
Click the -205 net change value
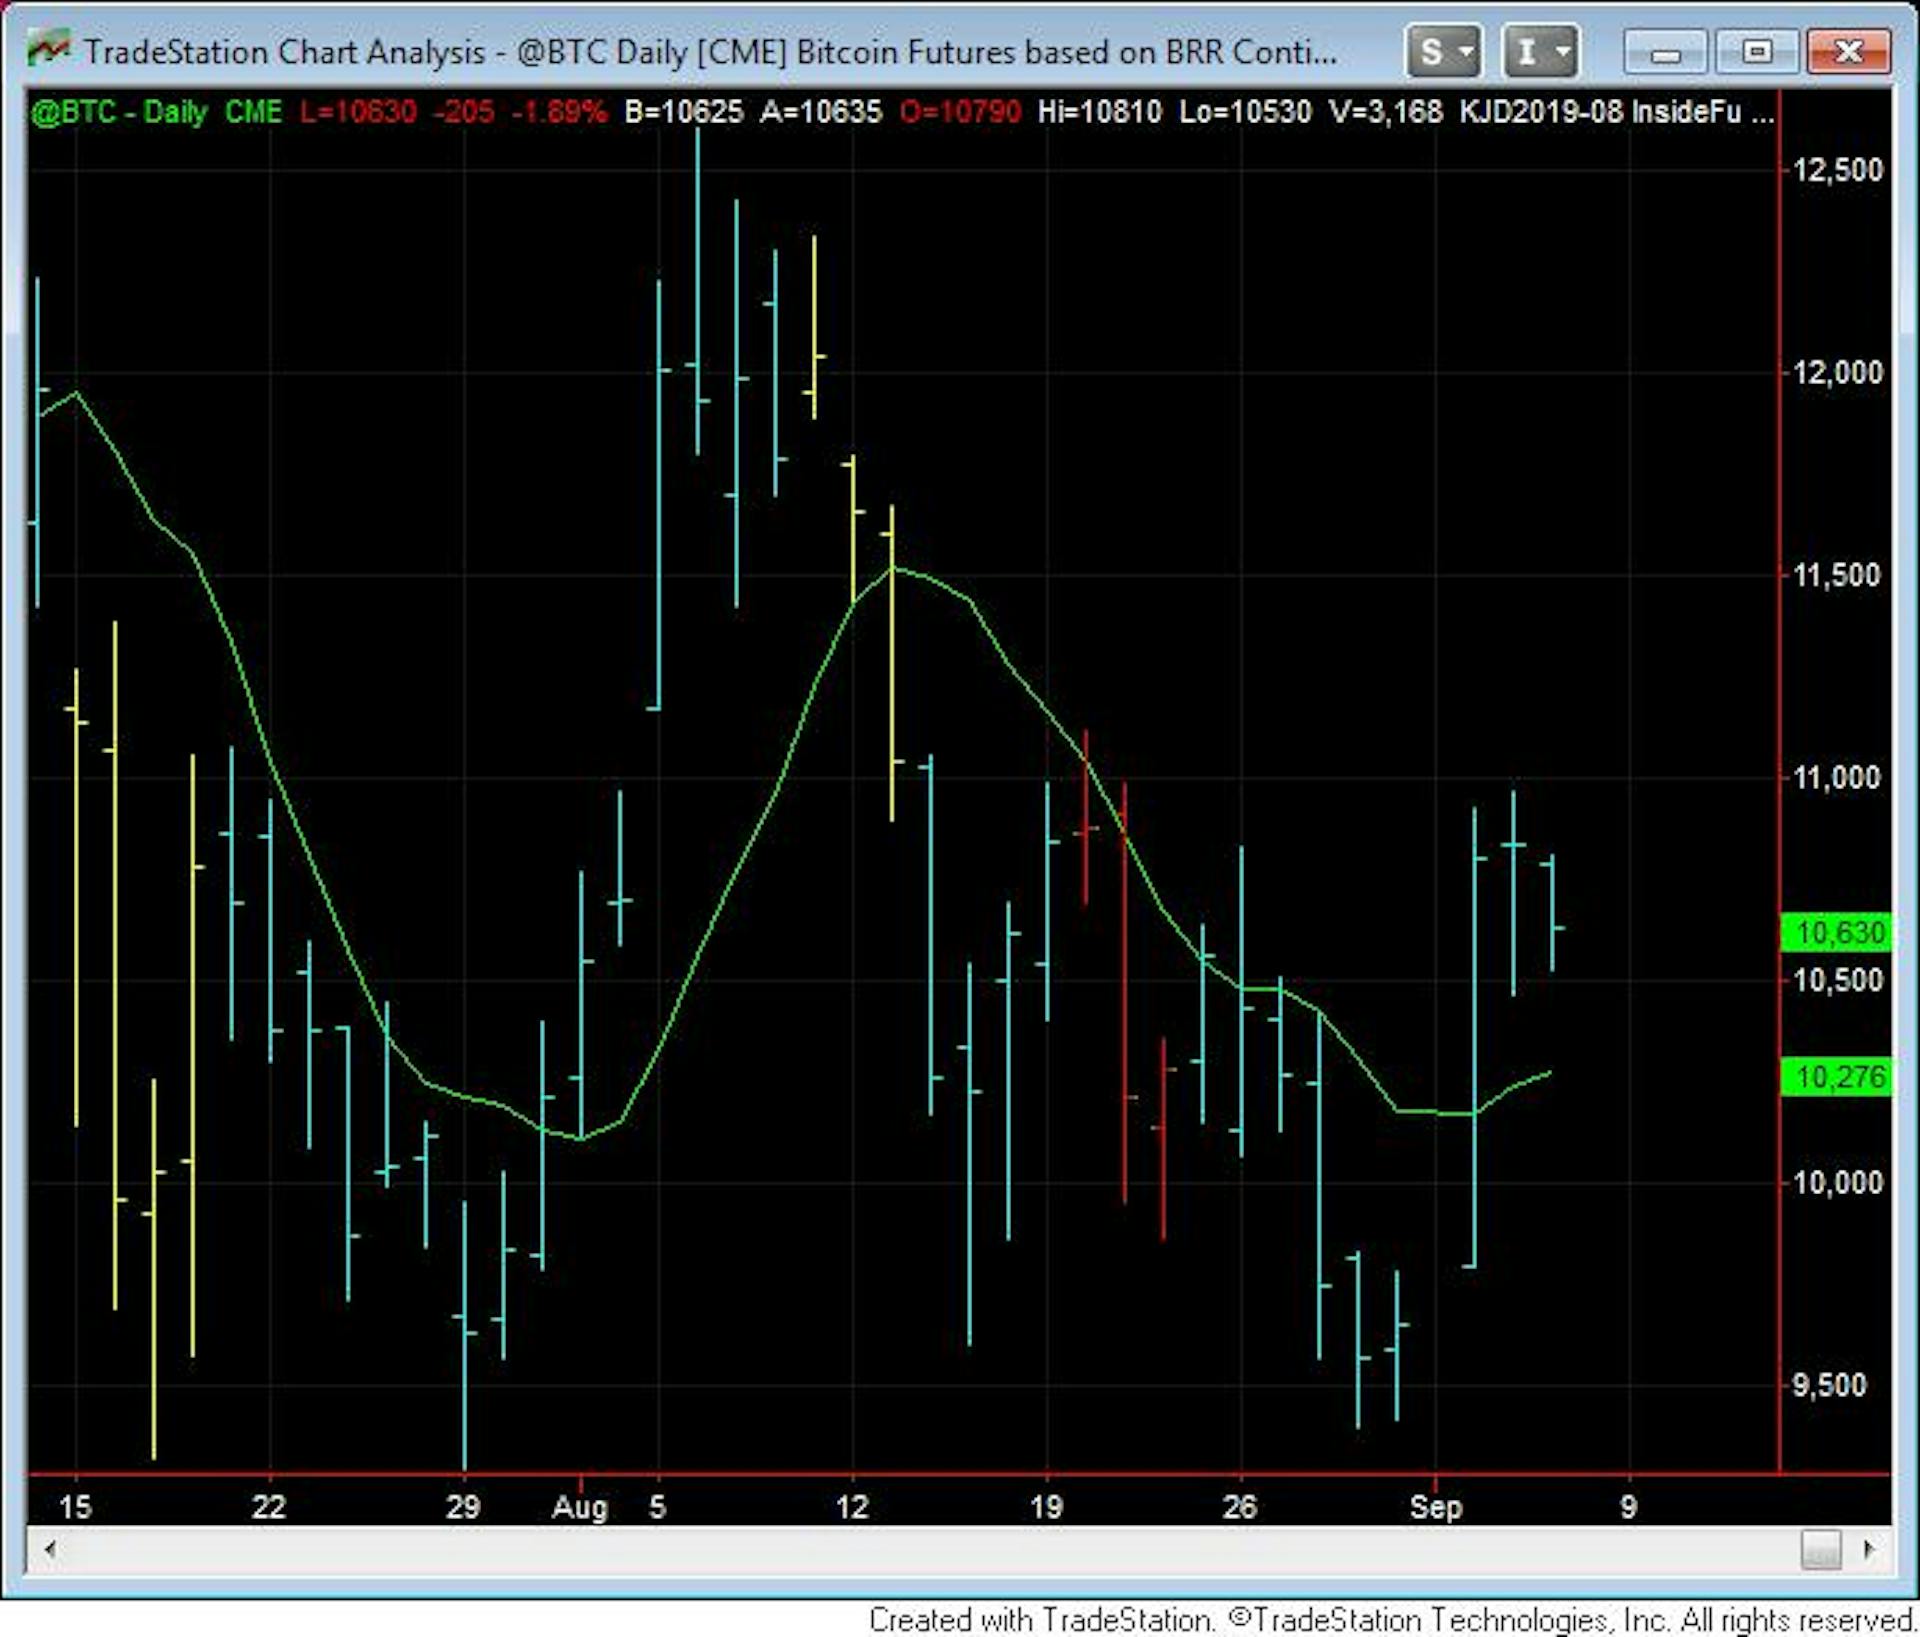[464, 112]
